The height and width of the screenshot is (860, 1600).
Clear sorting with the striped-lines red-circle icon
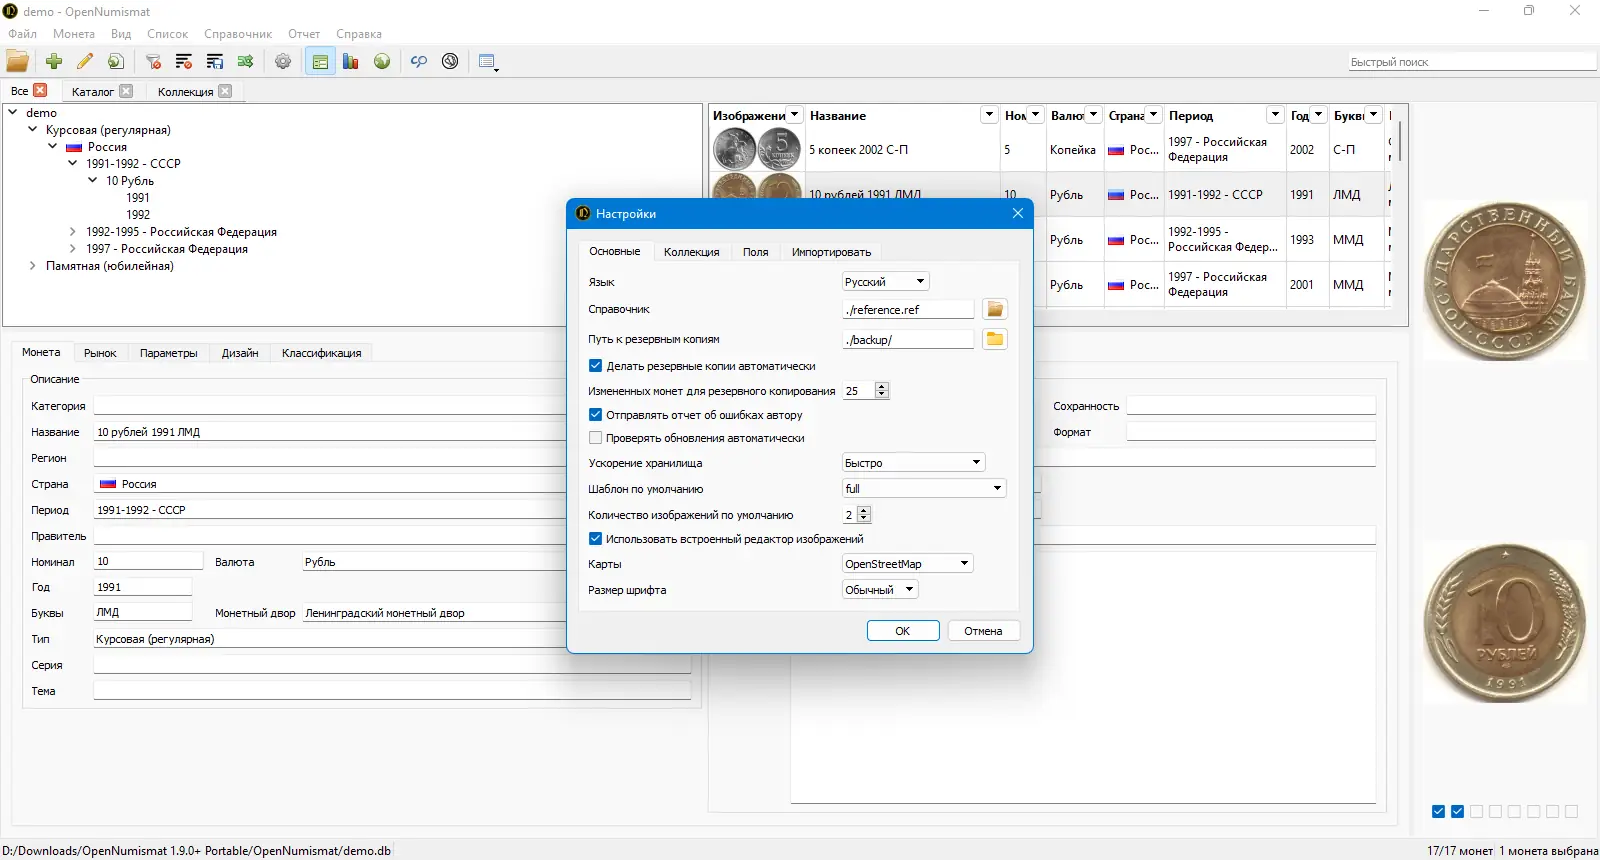(184, 62)
